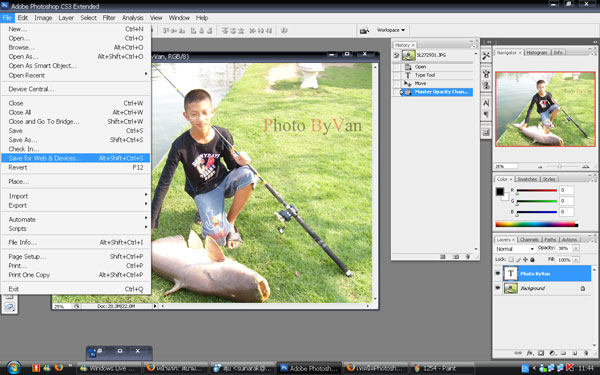Toggle lock transparent pixels checkbox
Image resolution: width=600 pixels, height=375 pixels.
511,259
